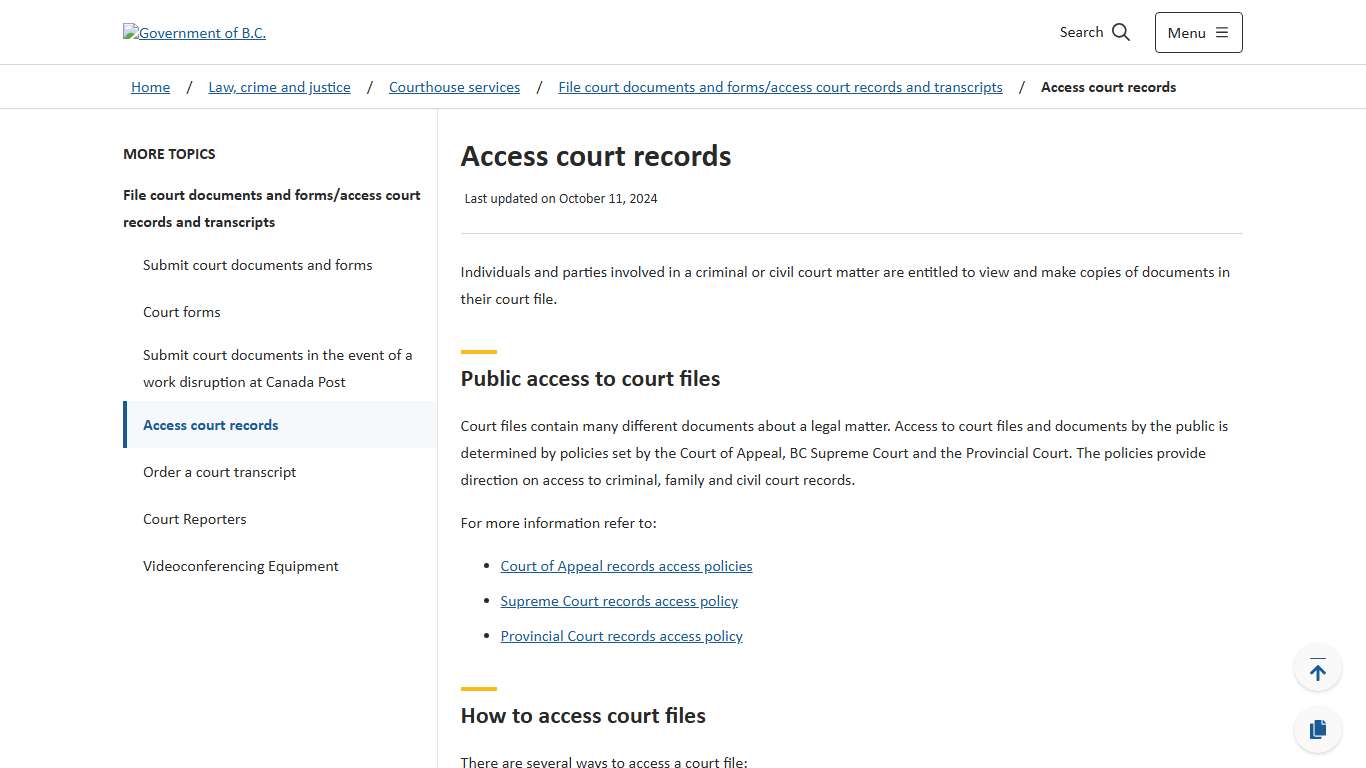Open Court of Appeal records access policies

626,565
